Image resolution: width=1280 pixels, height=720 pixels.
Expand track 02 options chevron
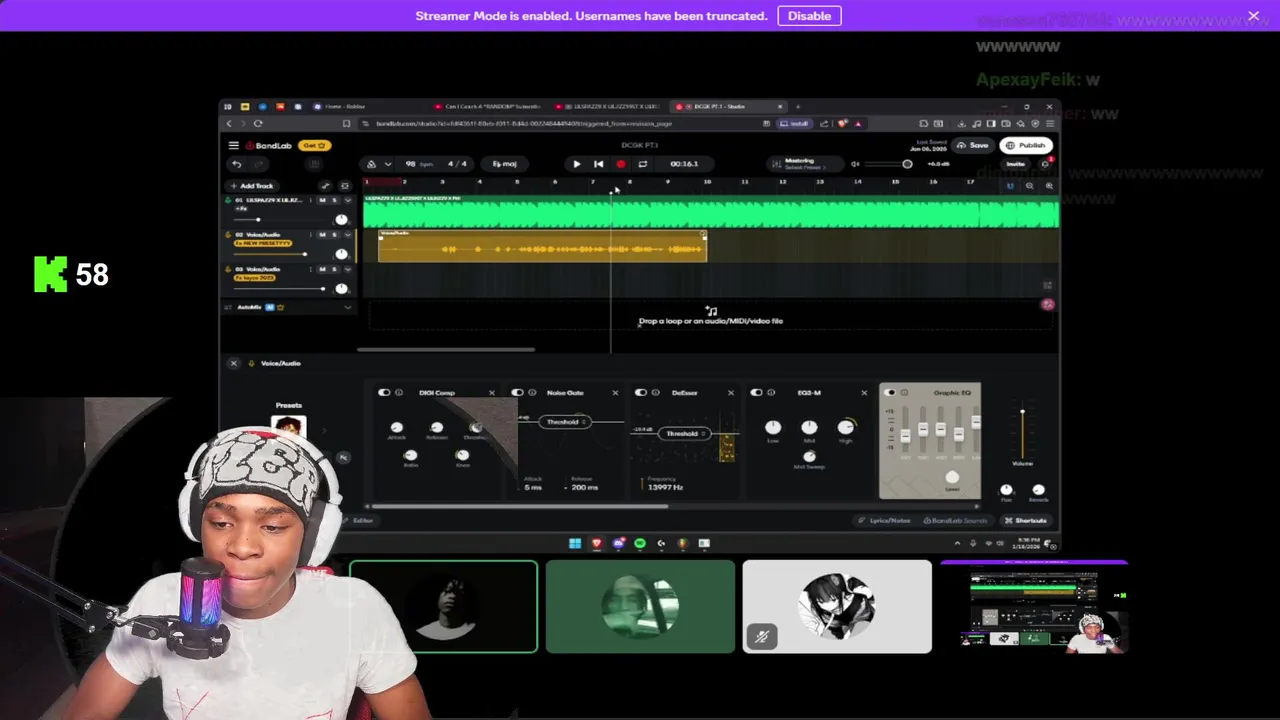pyautogui.click(x=347, y=234)
